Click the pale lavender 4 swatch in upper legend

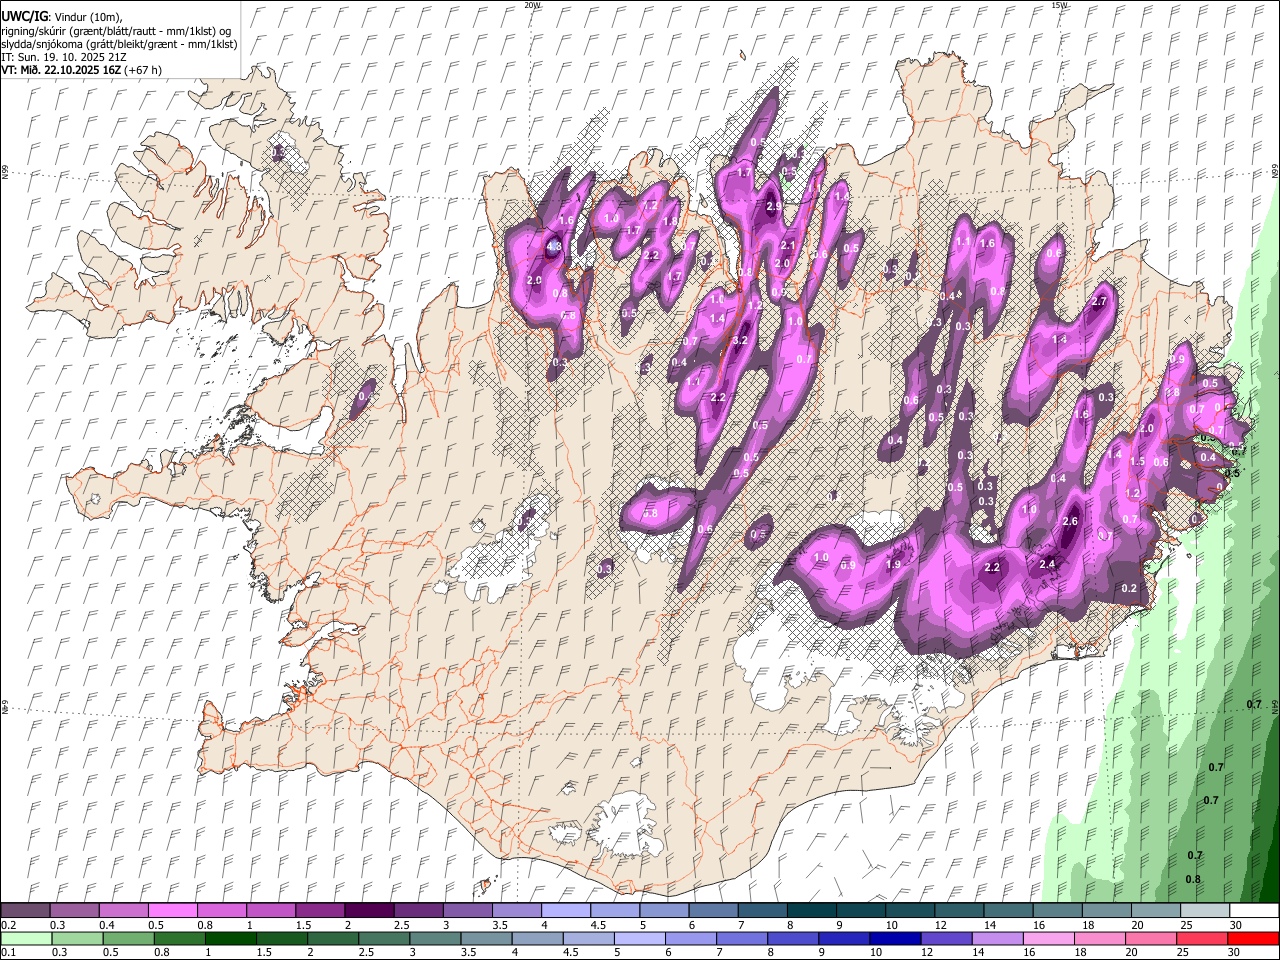point(566,911)
